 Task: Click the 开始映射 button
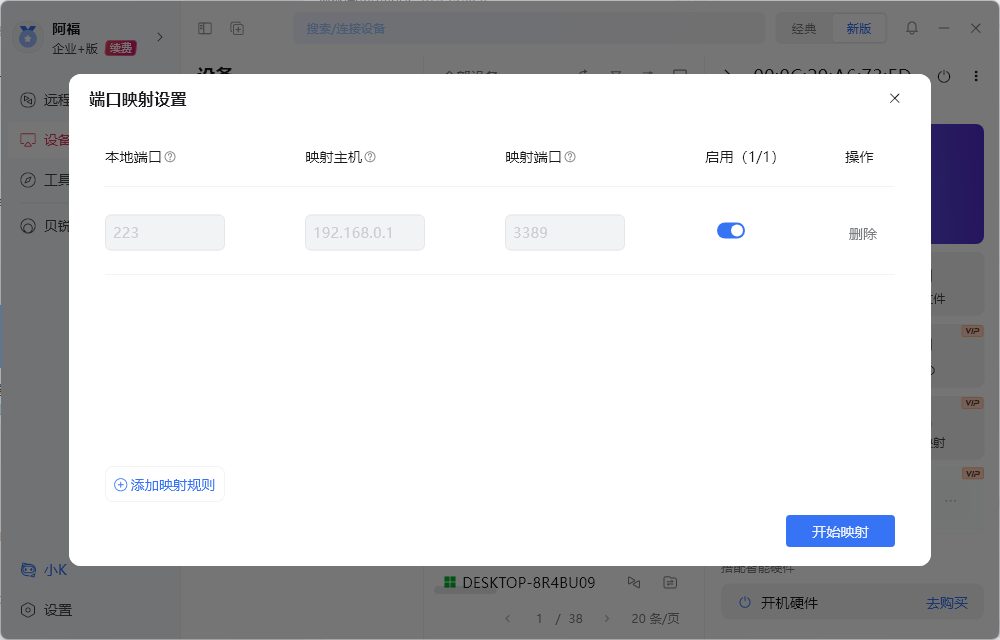click(x=840, y=531)
